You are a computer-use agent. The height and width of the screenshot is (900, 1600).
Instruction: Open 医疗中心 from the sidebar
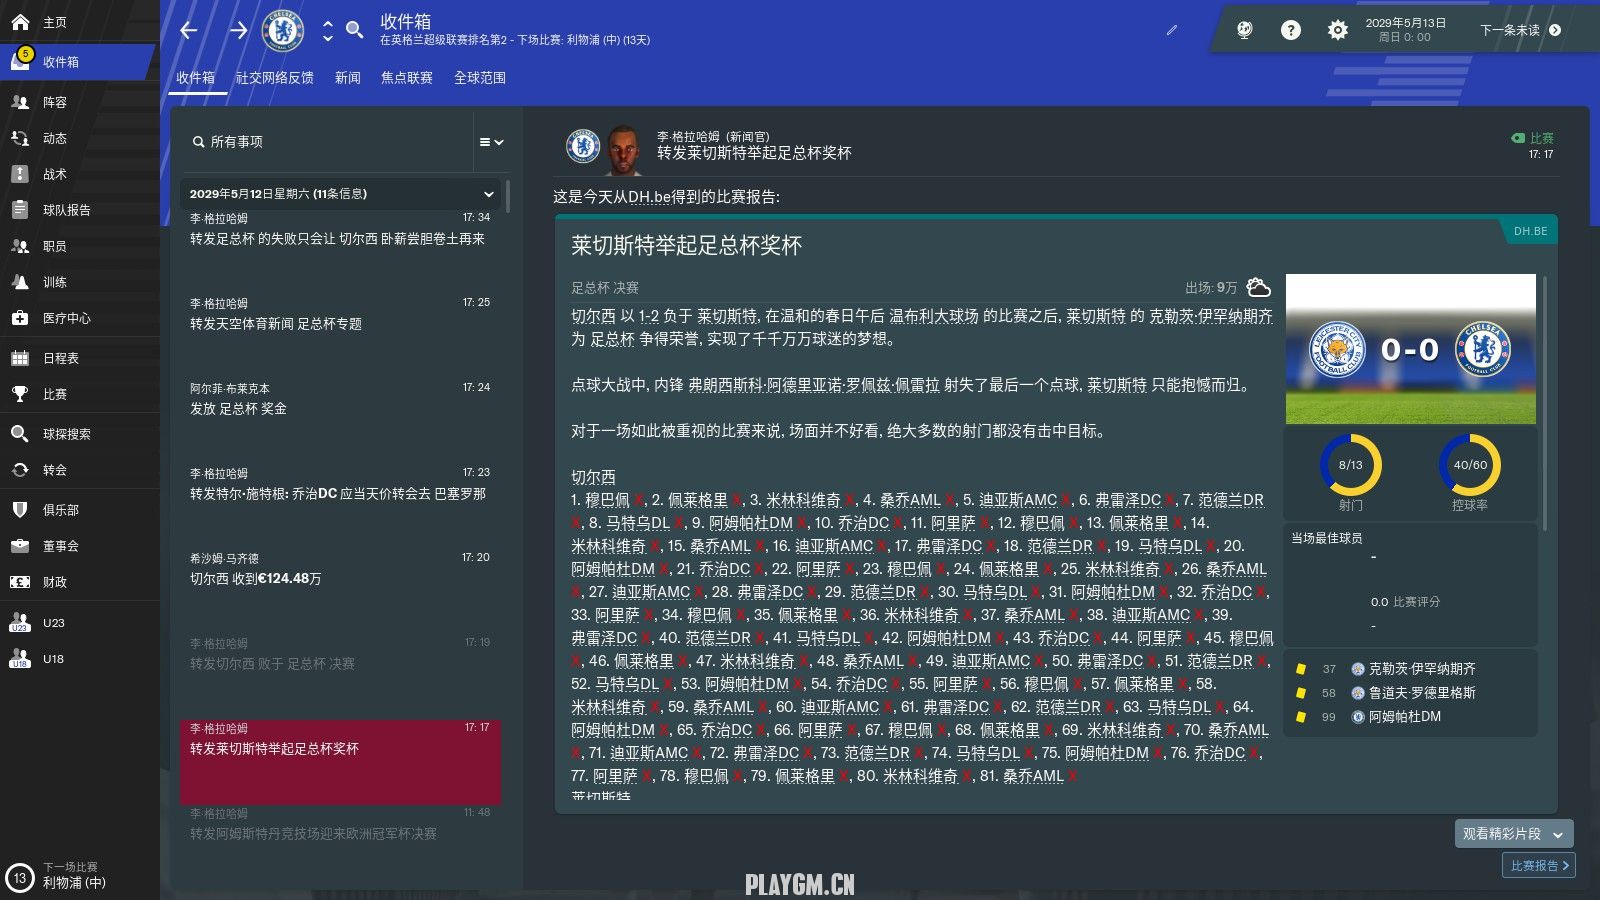pyautogui.click(x=66, y=318)
